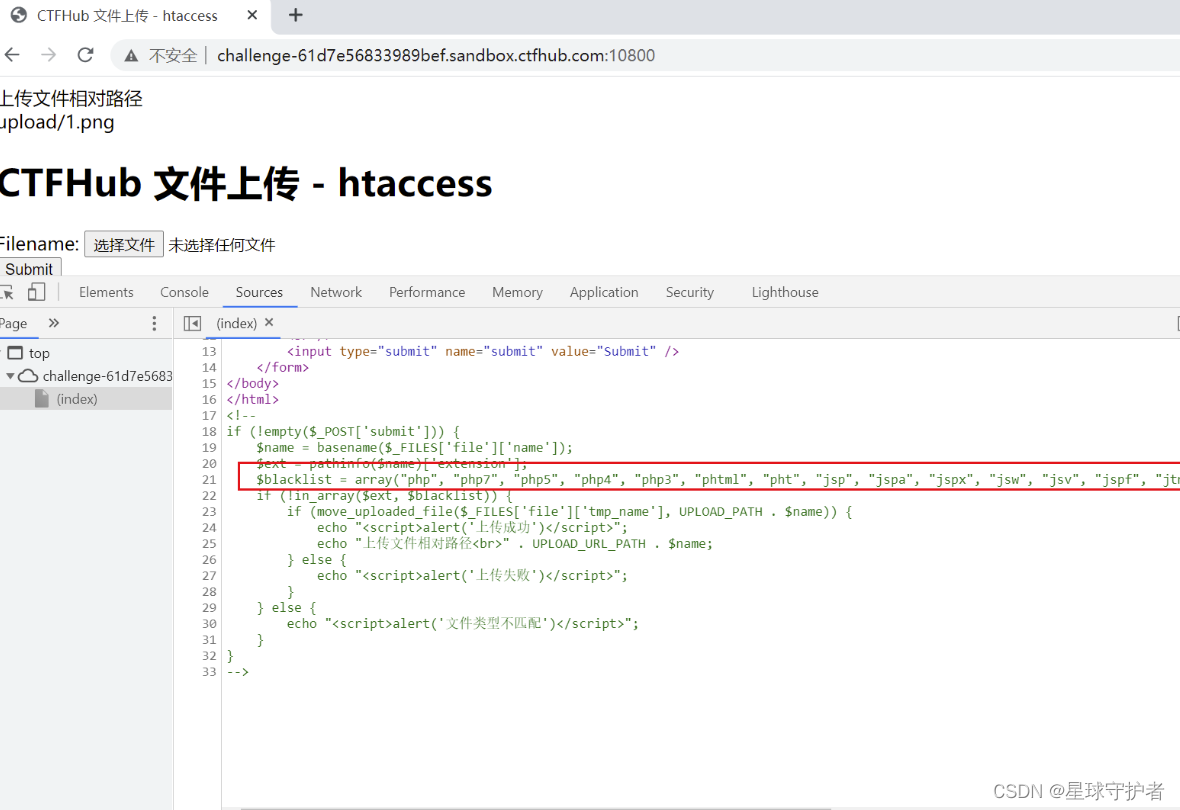Click line number 33 gutter
The width and height of the screenshot is (1180, 810).
click(x=208, y=671)
